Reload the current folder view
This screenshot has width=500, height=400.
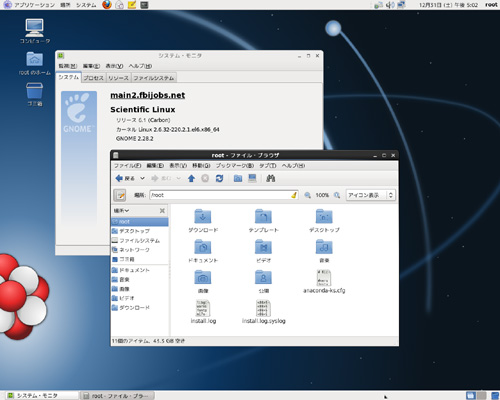[219, 178]
